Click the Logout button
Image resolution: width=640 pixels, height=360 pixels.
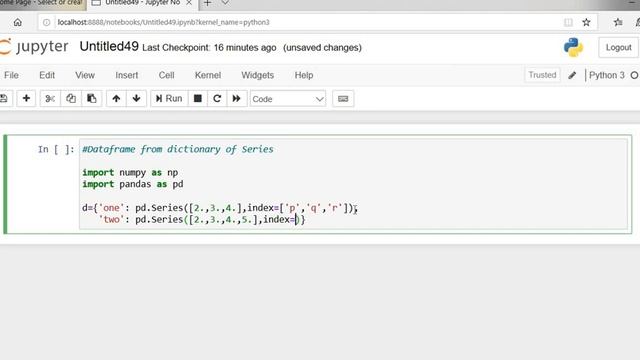point(618,47)
